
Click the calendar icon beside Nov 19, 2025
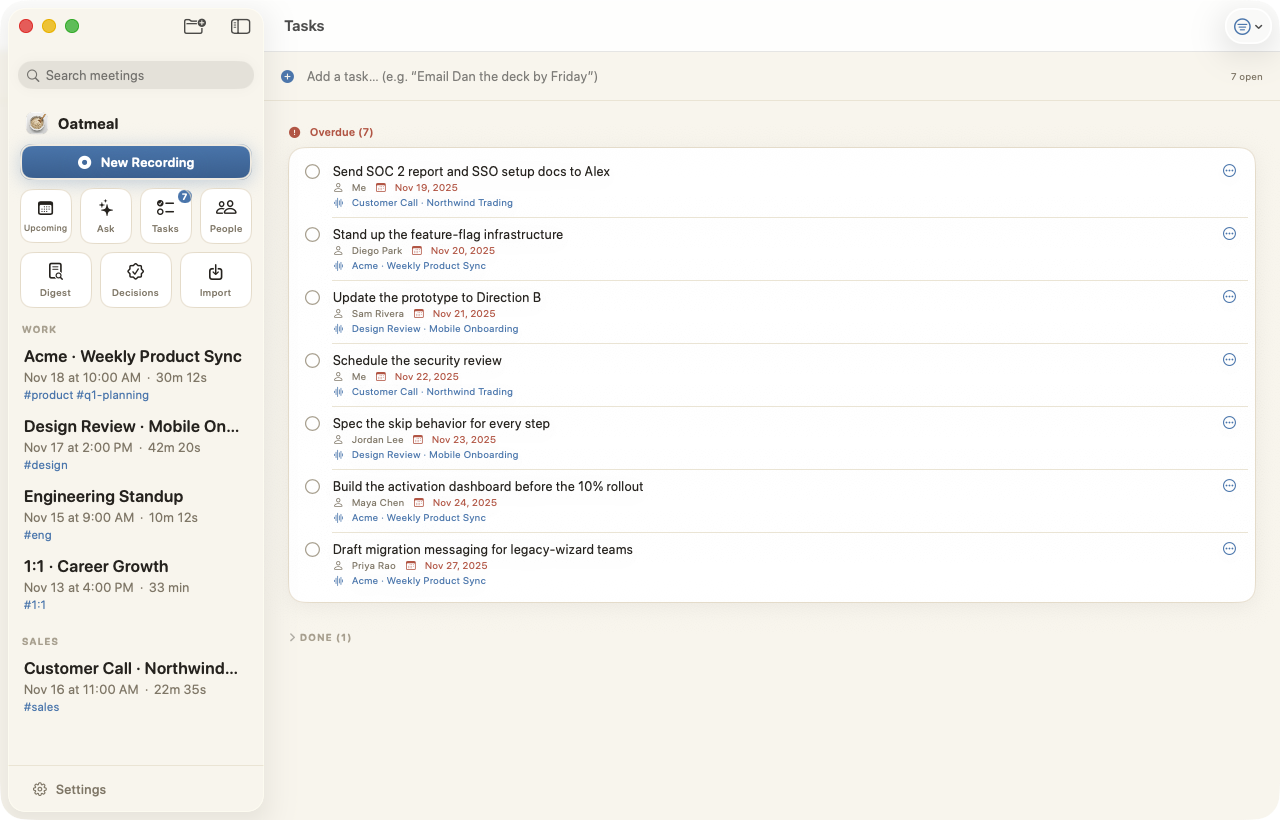pyautogui.click(x=381, y=188)
